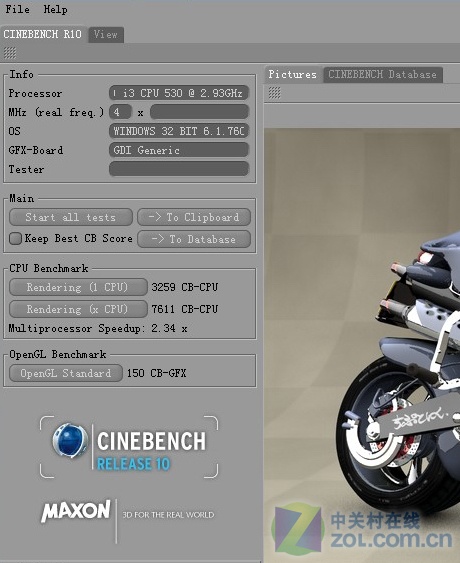Click the To Database button
This screenshot has width=460, height=563.
coord(194,239)
